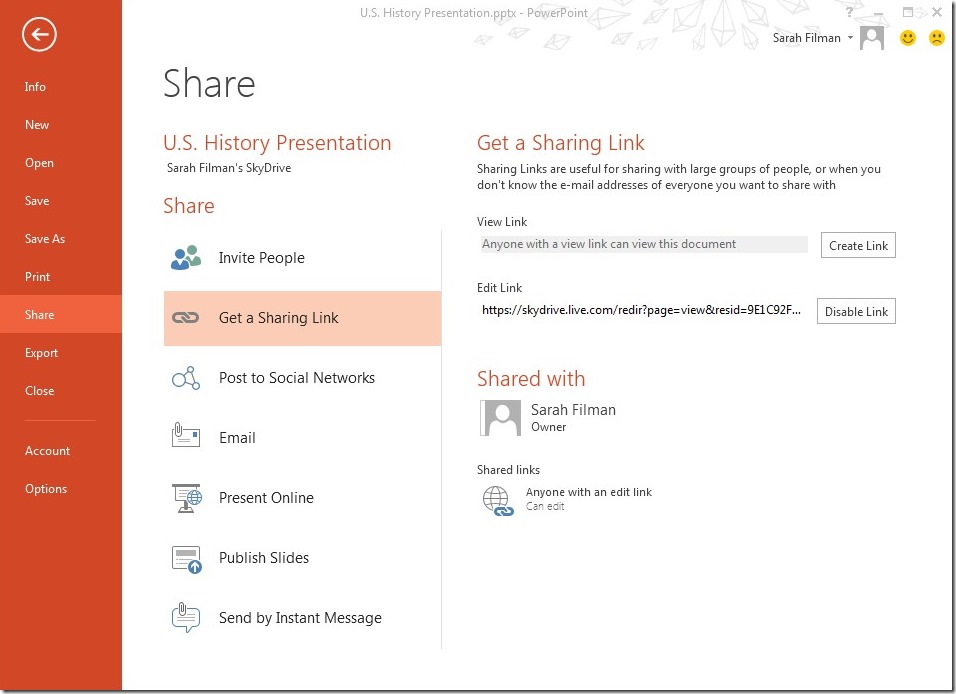
Task: Click the Edit Link URL field
Action: [x=643, y=310]
